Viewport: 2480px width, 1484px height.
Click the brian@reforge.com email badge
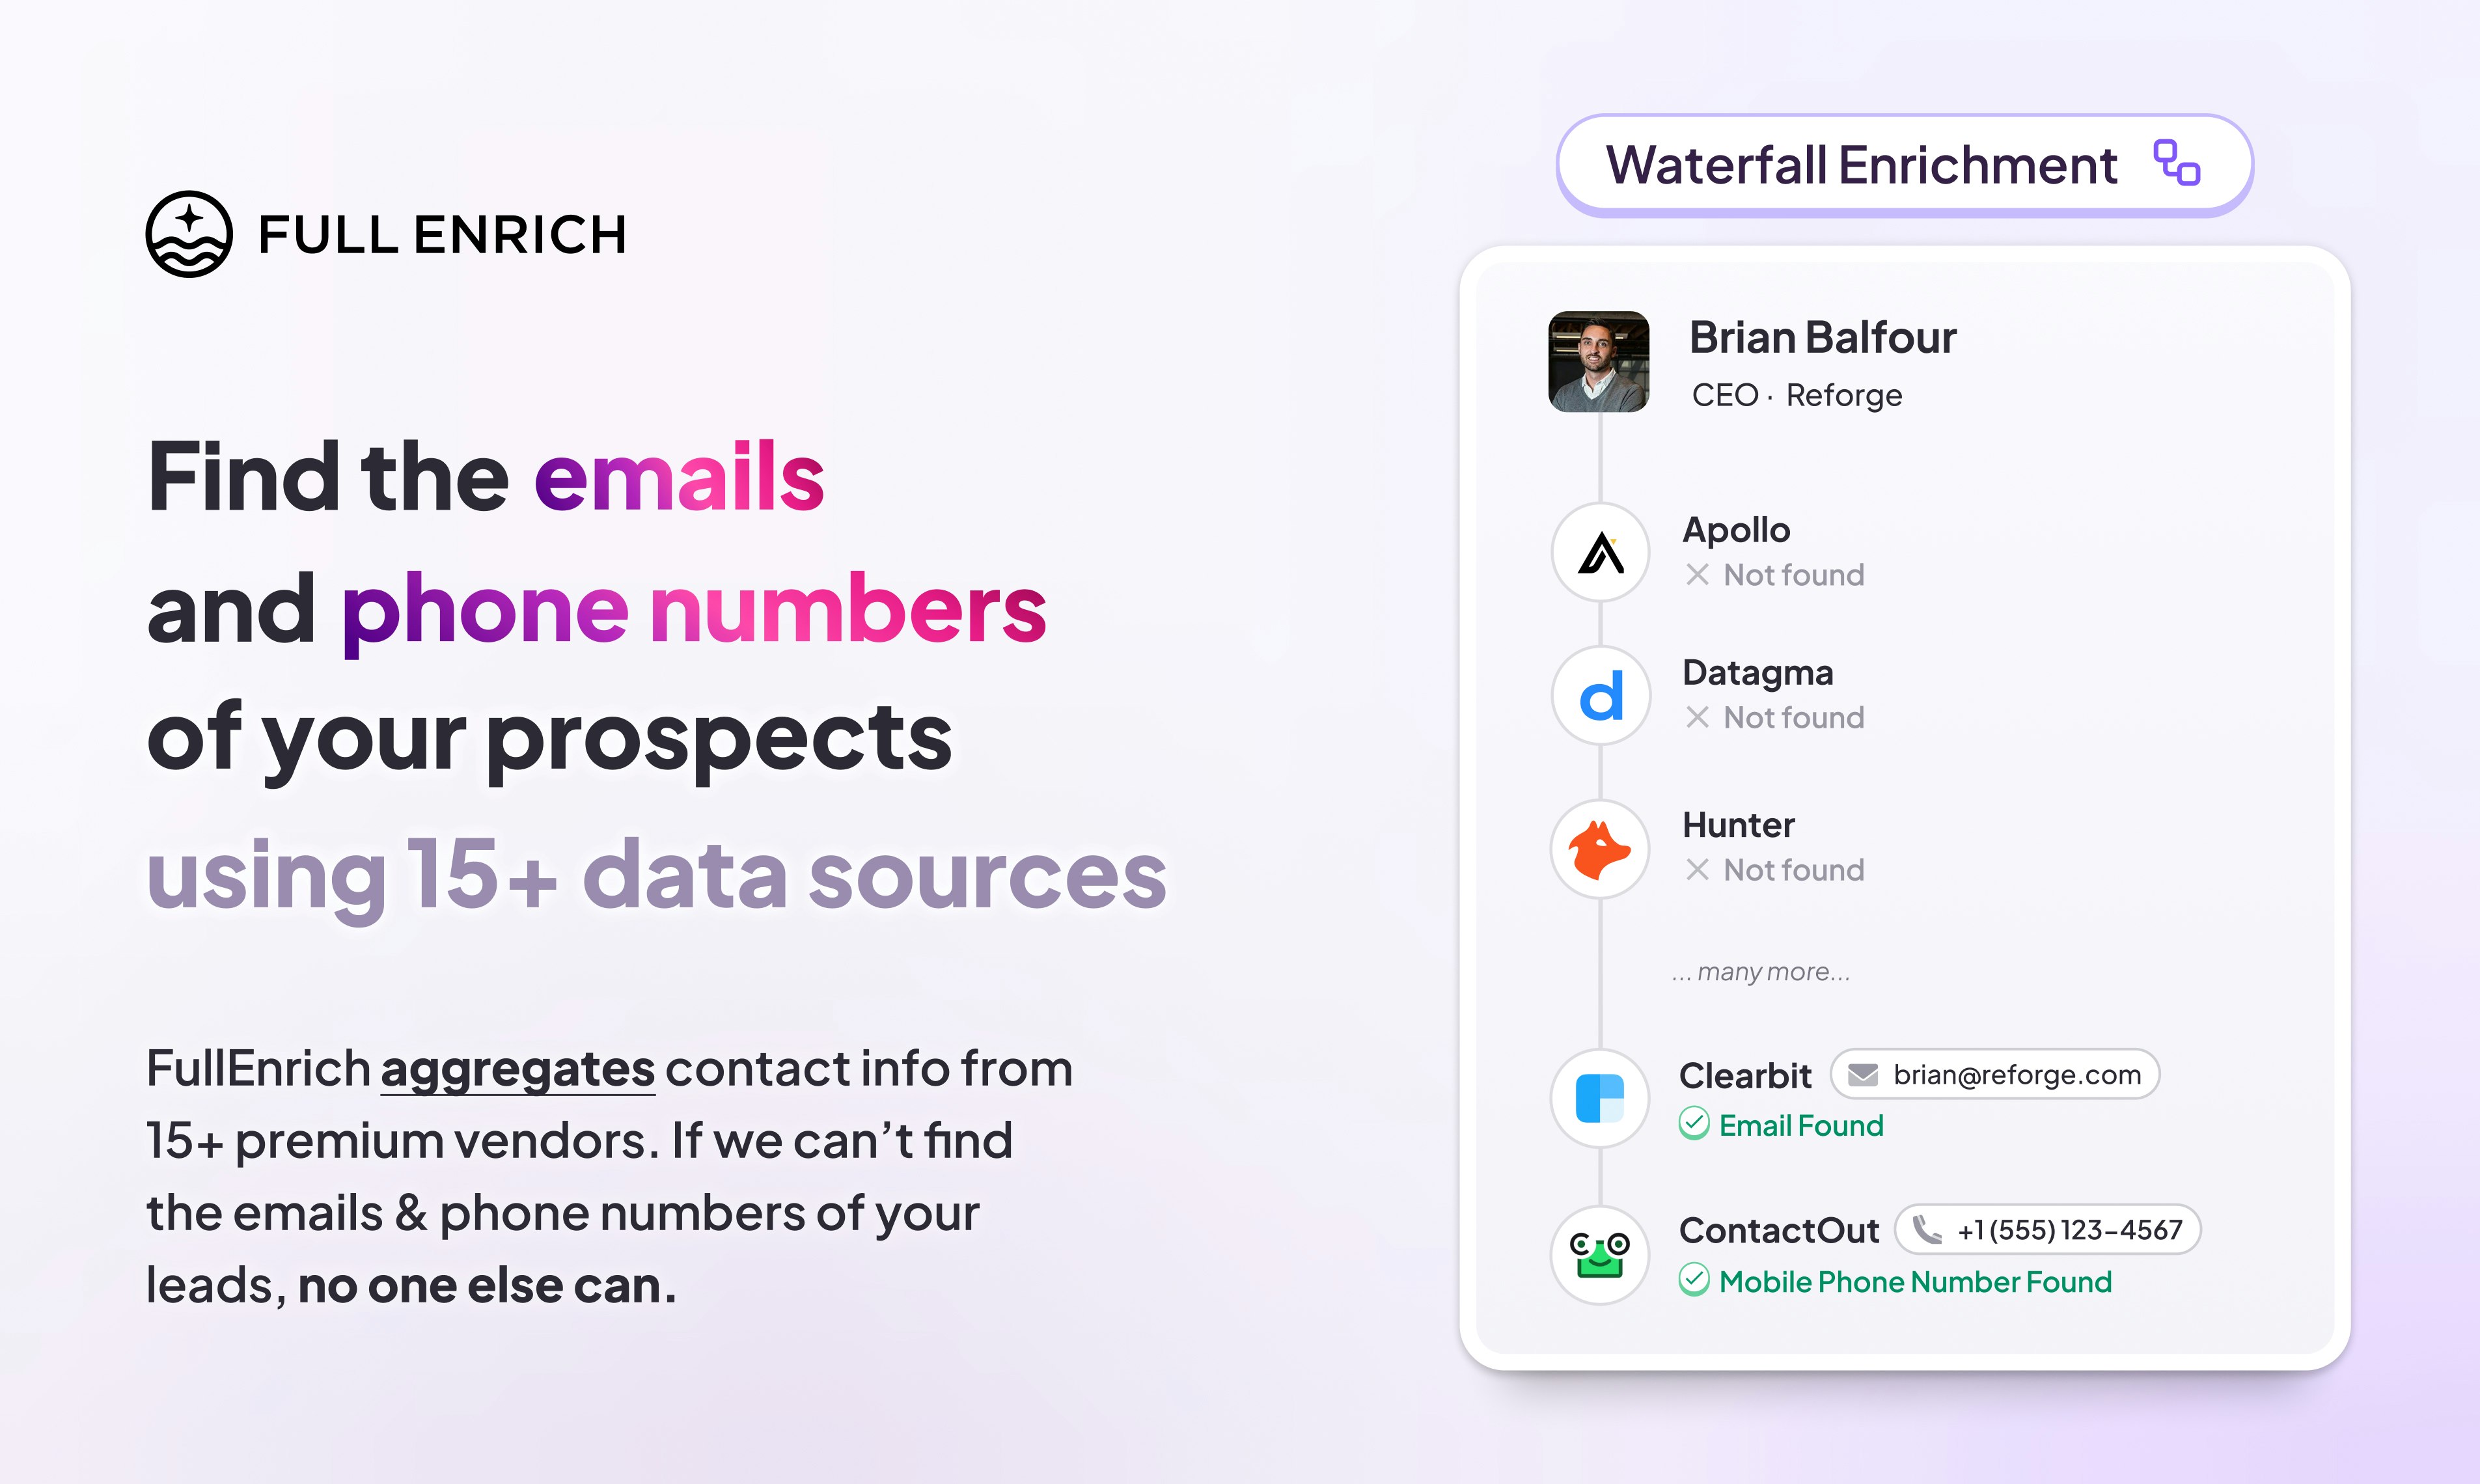pyautogui.click(x=1966, y=1074)
